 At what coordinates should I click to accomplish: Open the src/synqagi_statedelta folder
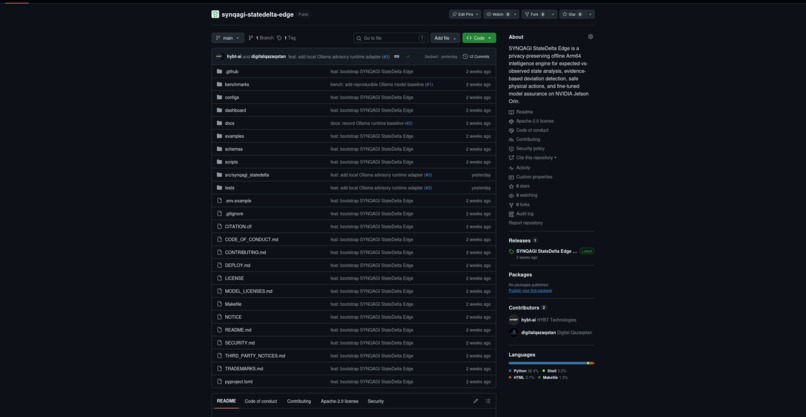click(x=247, y=175)
